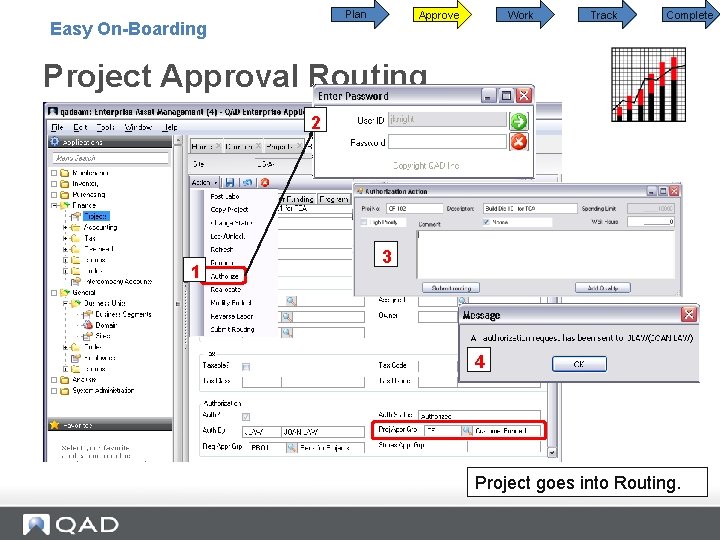
Task: Choose Authorize from the Action menu
Action: click(224, 276)
